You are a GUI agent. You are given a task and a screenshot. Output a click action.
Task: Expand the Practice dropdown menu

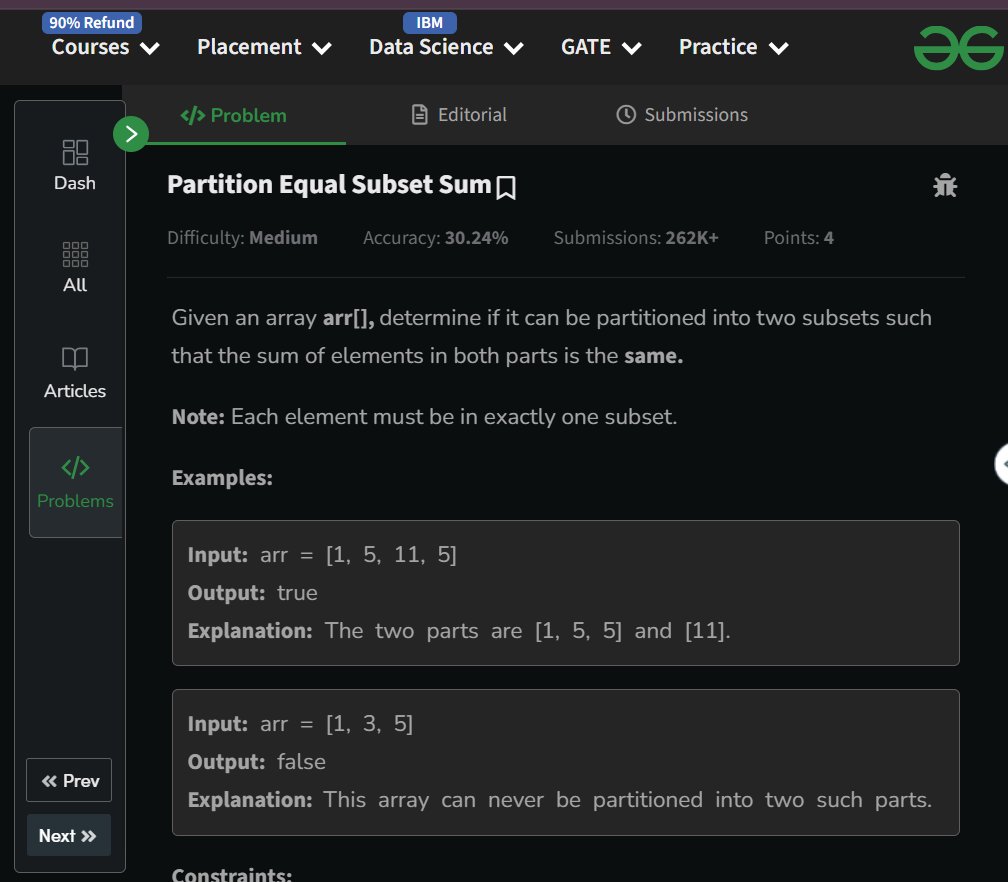734,47
